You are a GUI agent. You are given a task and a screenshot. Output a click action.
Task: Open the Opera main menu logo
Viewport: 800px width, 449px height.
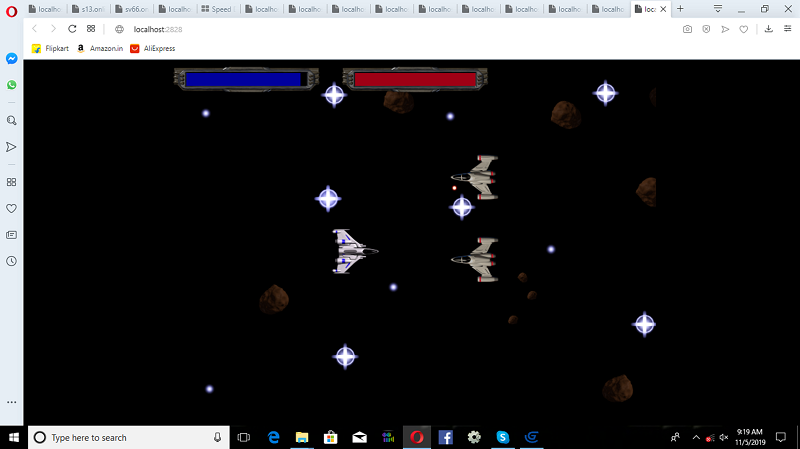click(11, 11)
